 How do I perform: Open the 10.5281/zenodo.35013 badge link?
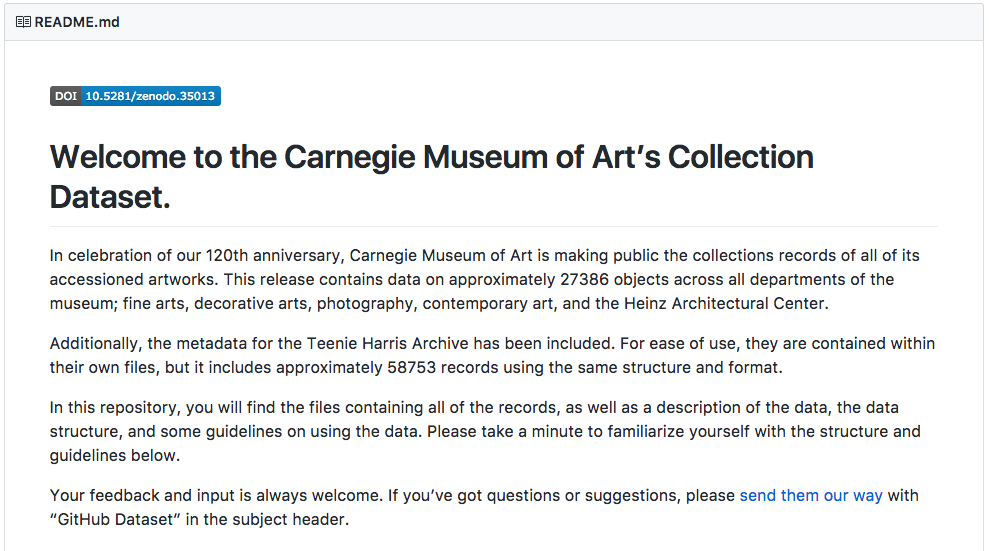150,96
